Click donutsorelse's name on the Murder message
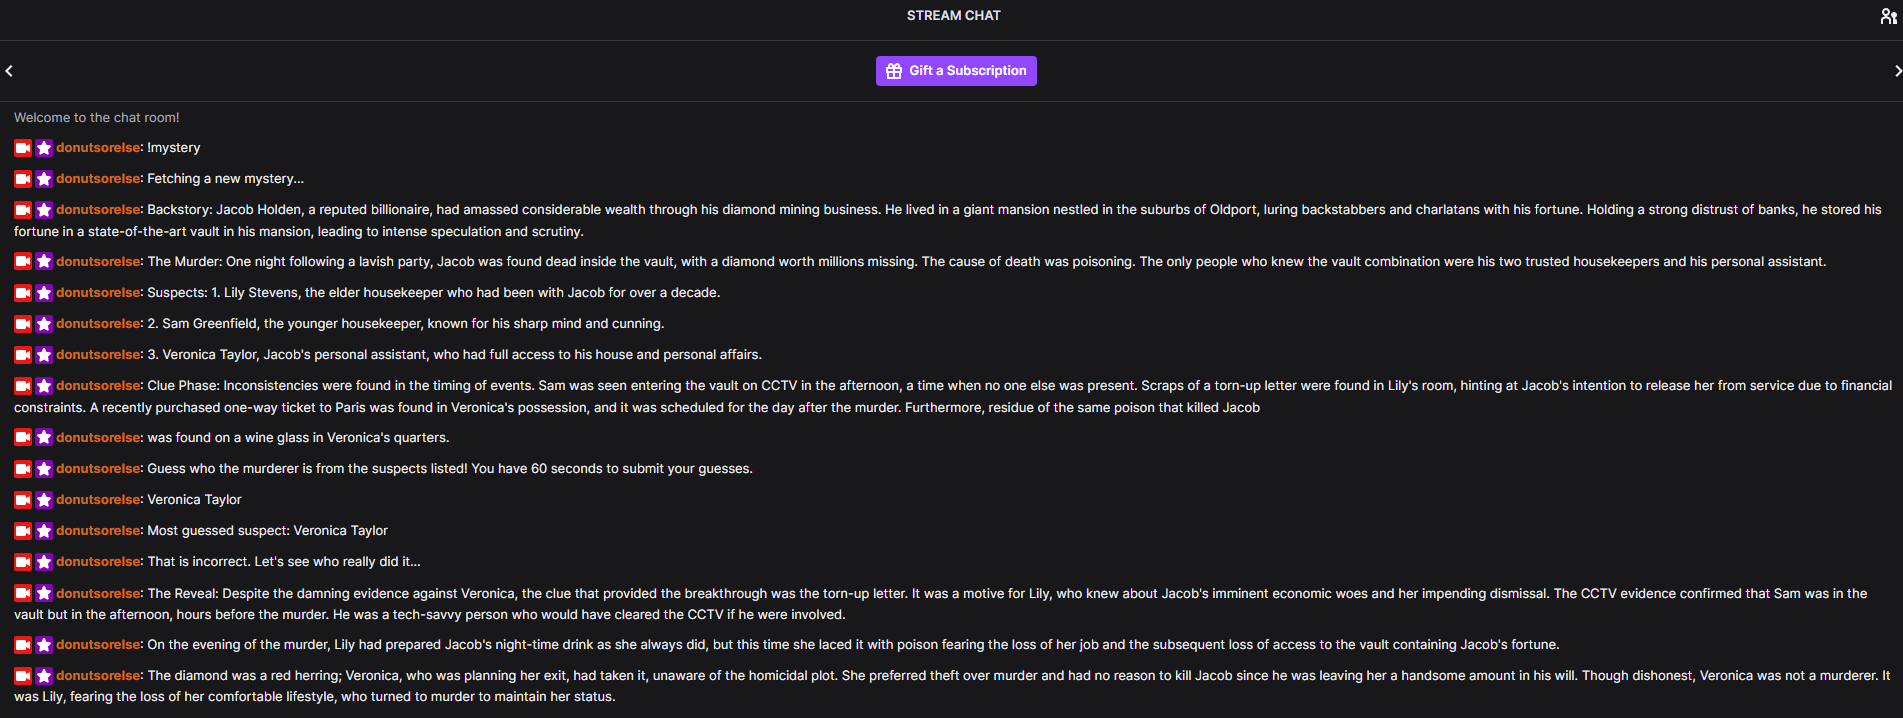This screenshot has height=718, width=1903. point(97,261)
